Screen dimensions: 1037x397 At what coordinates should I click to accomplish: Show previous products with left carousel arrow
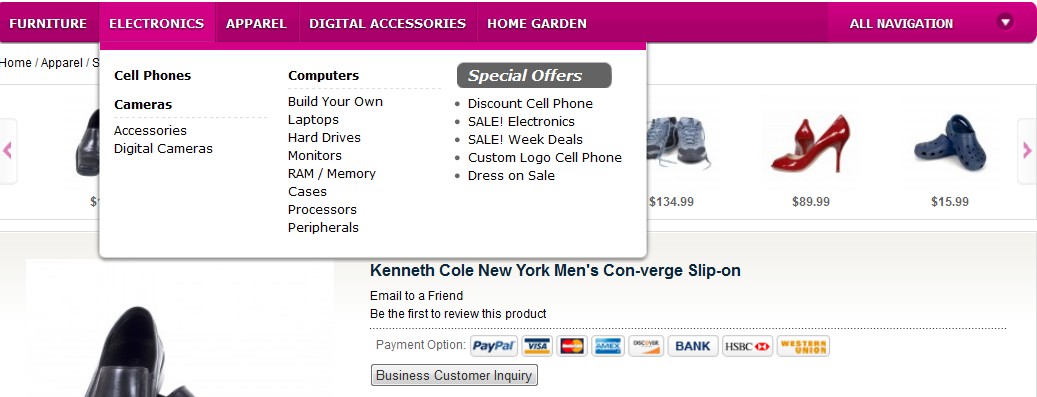coord(7,151)
